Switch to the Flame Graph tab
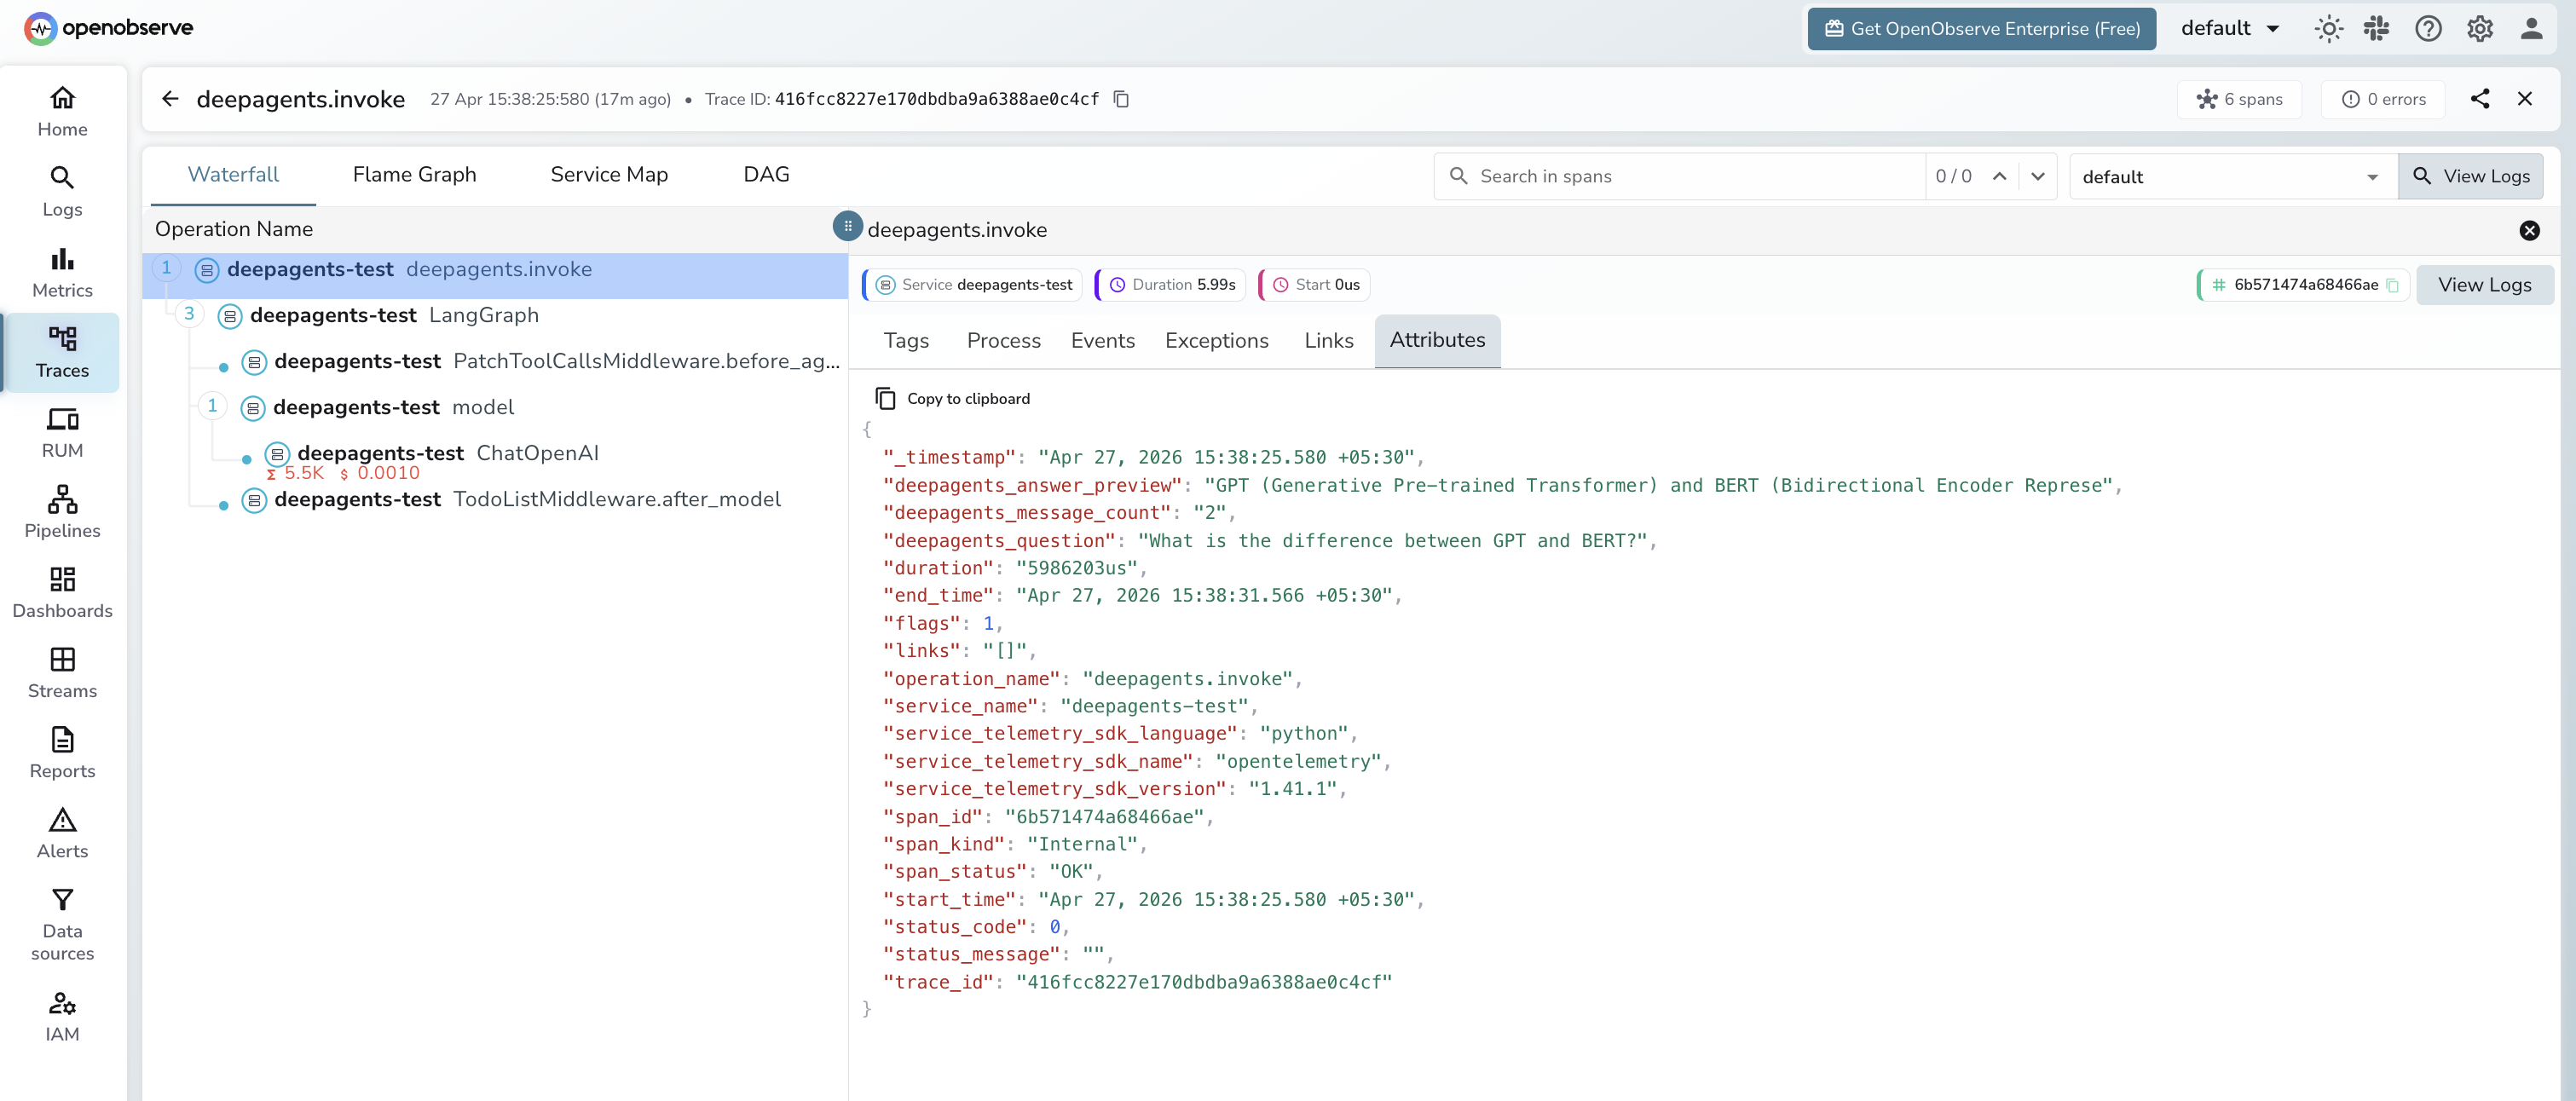The height and width of the screenshot is (1101, 2576). [x=414, y=173]
